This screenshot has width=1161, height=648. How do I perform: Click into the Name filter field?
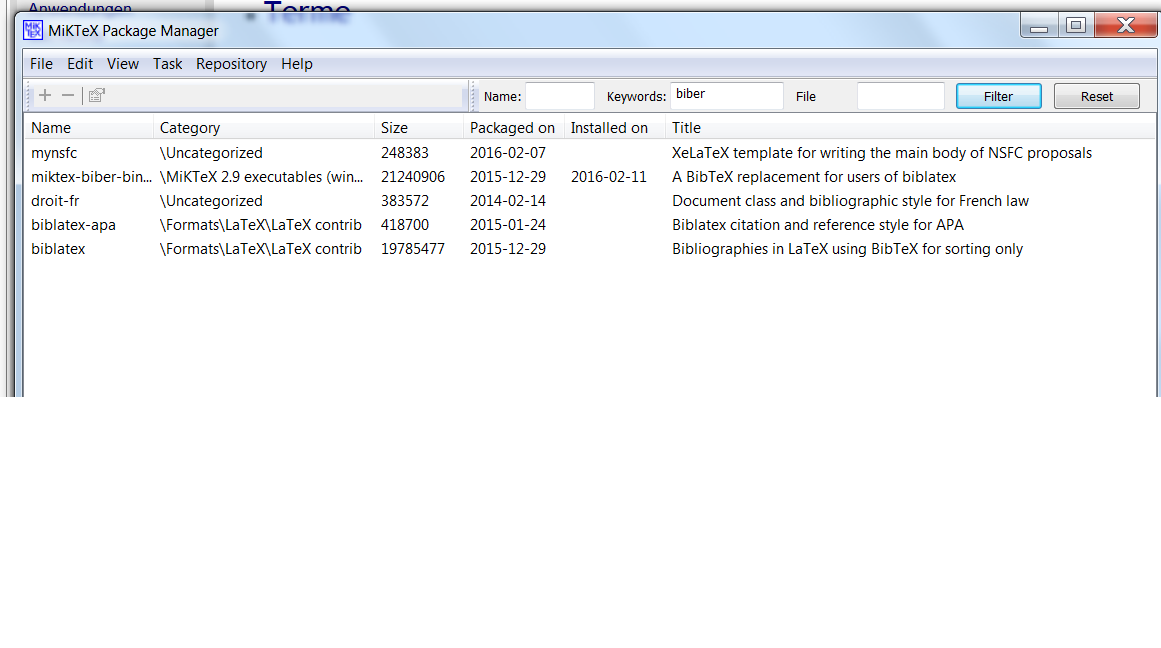[559, 96]
